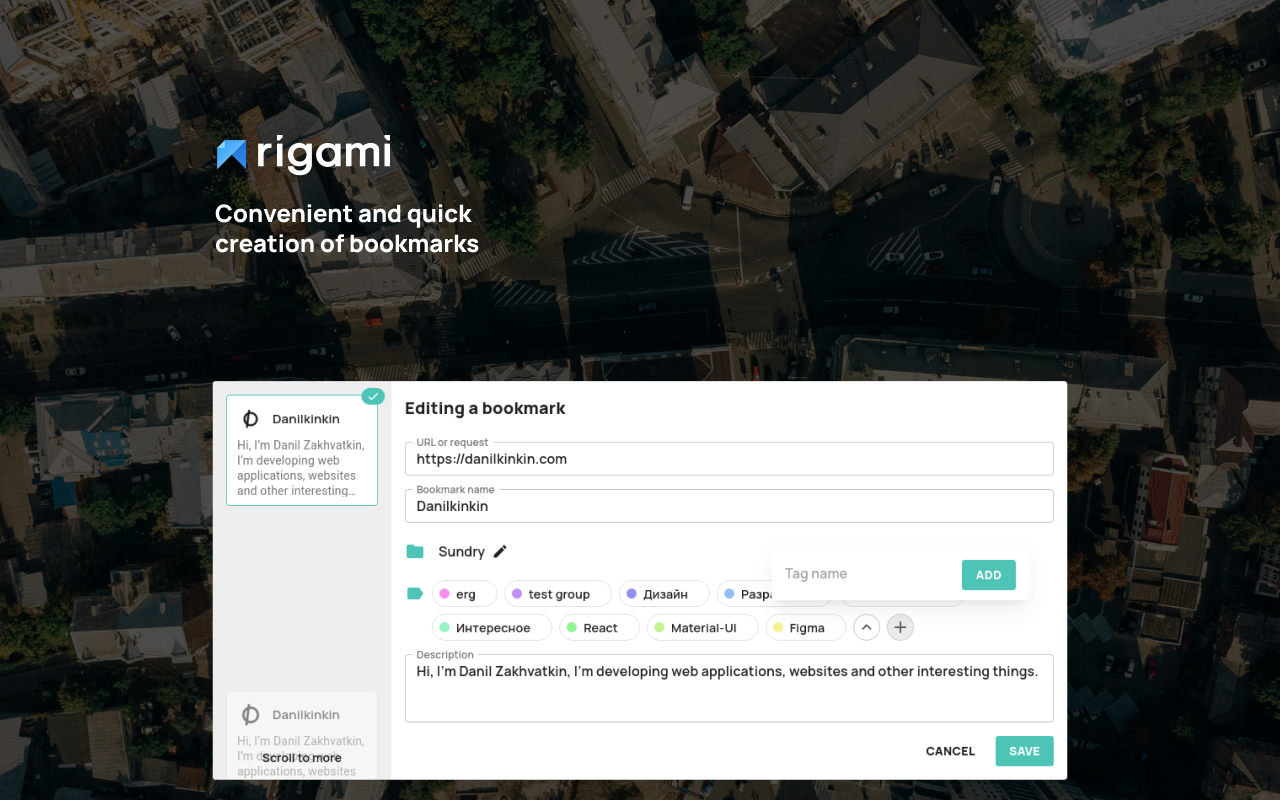
Task: Click the Danilkinkin icon in the selected card
Action: pos(251,419)
